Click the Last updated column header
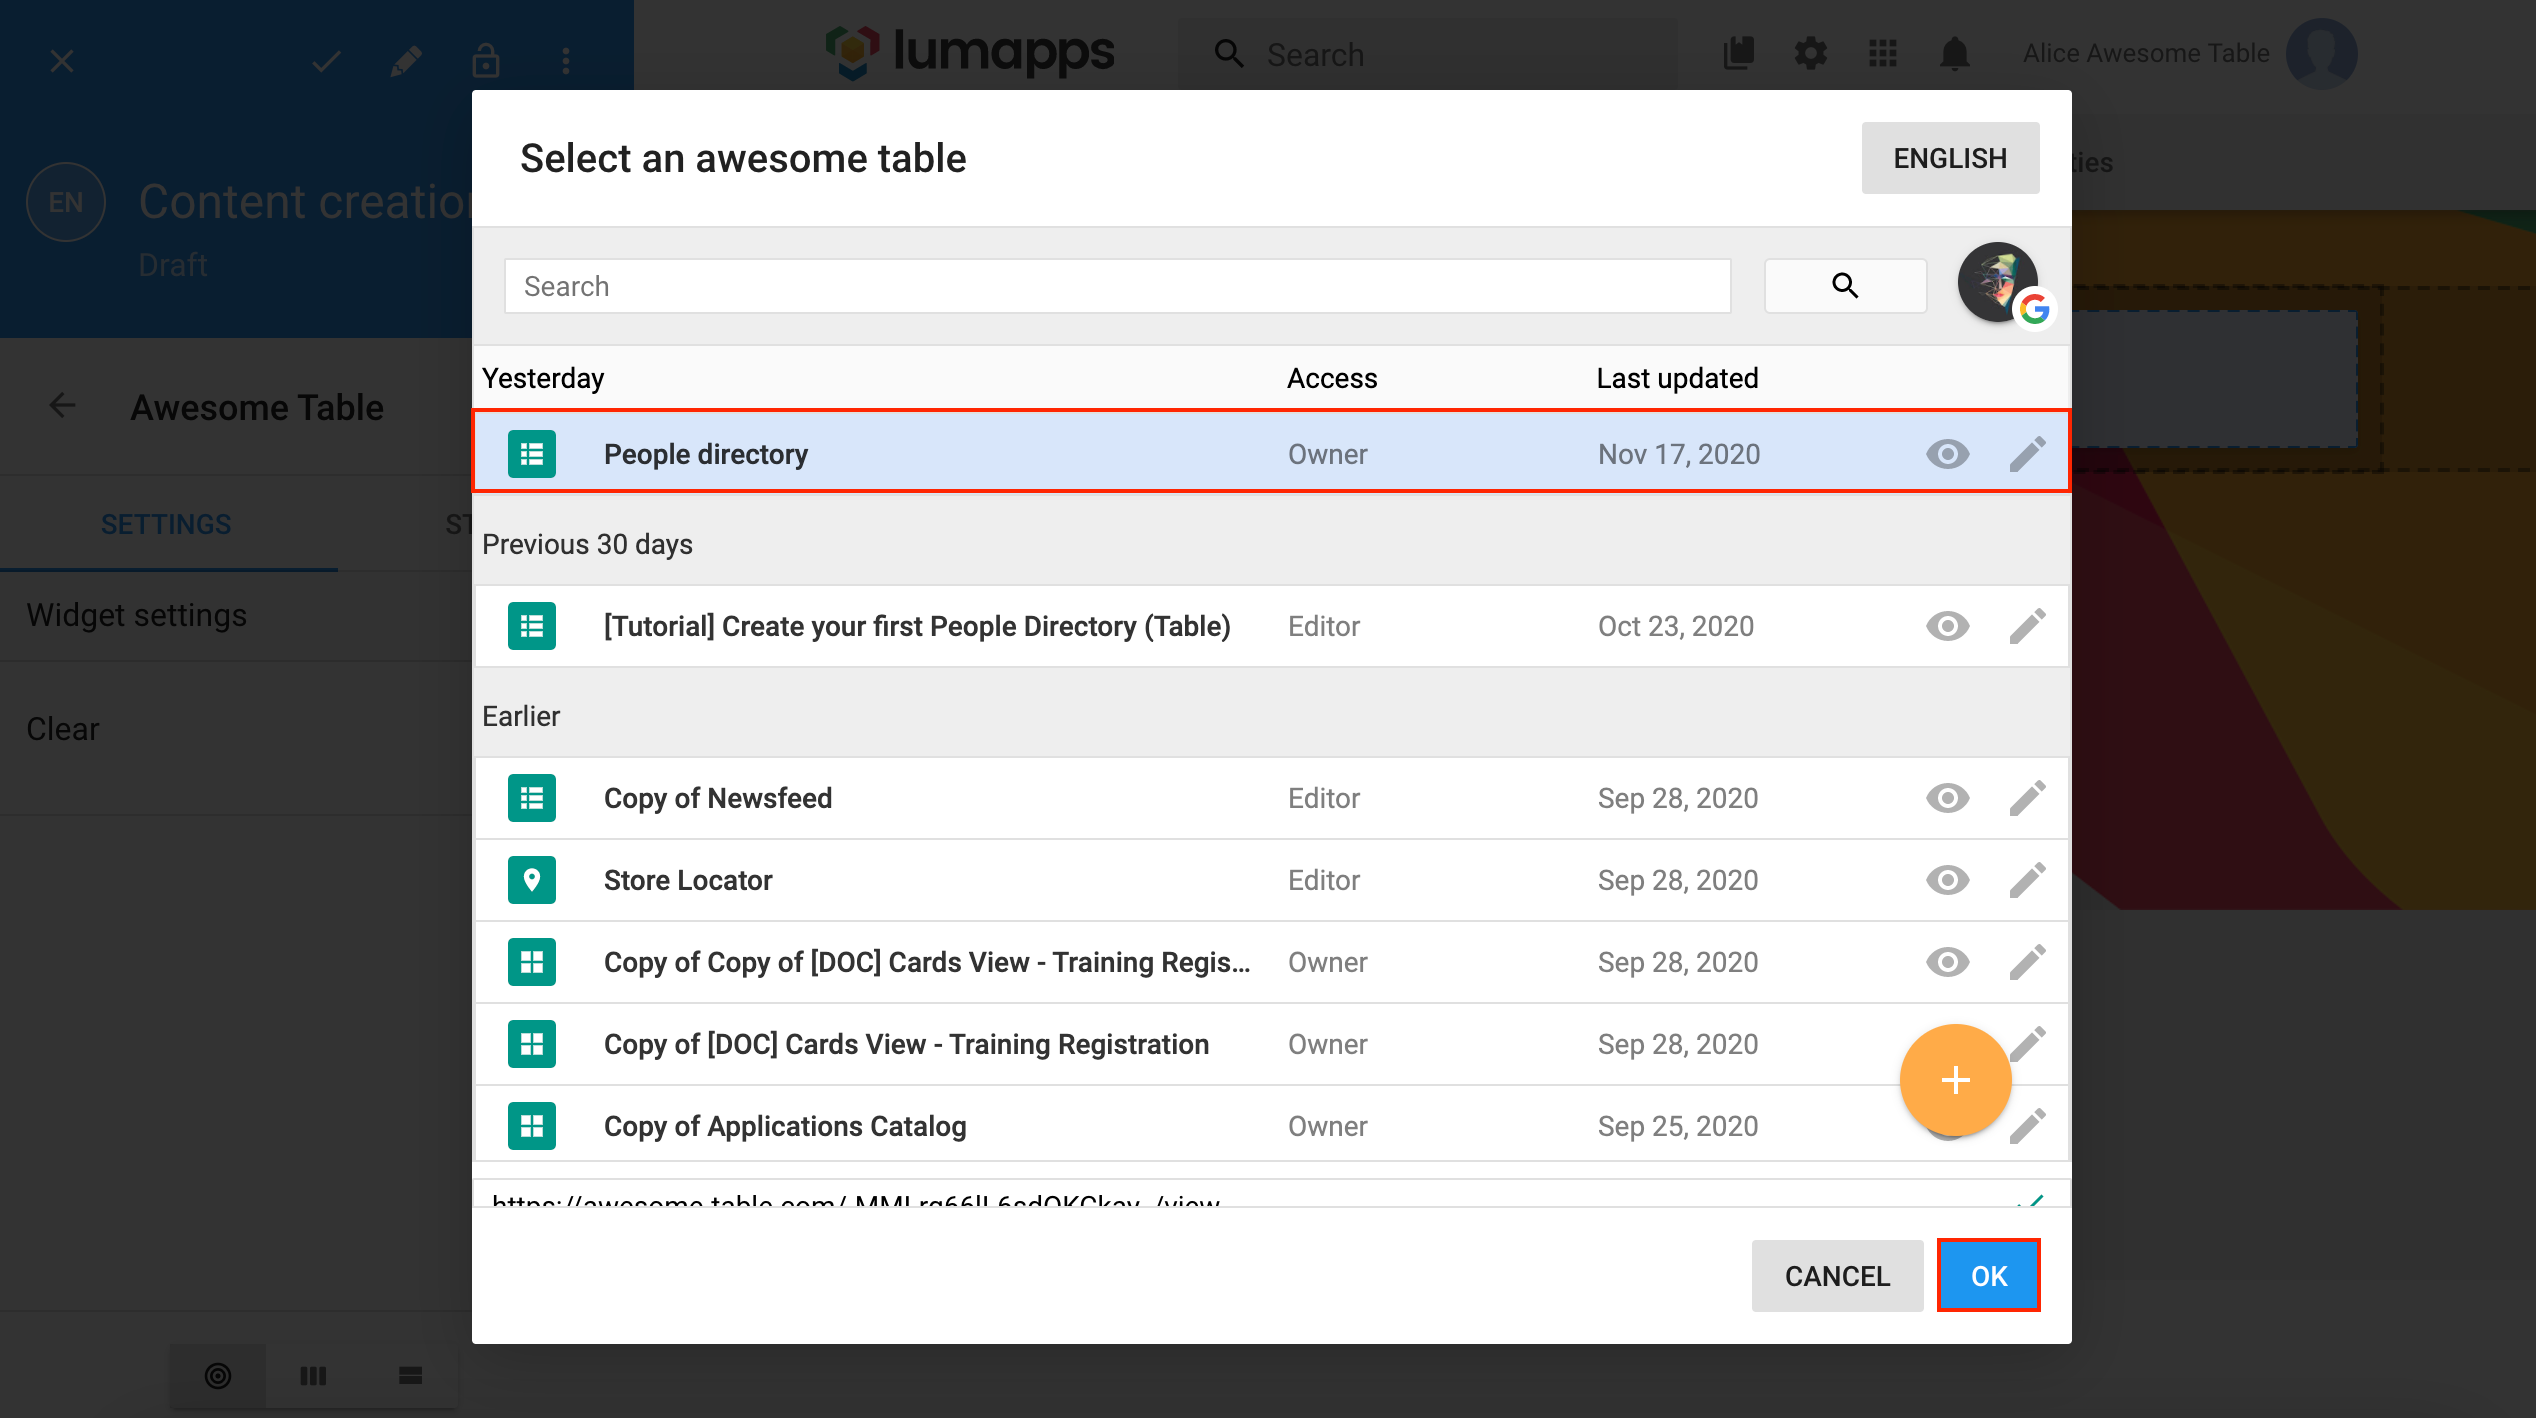The height and width of the screenshot is (1418, 2536). click(1677, 378)
